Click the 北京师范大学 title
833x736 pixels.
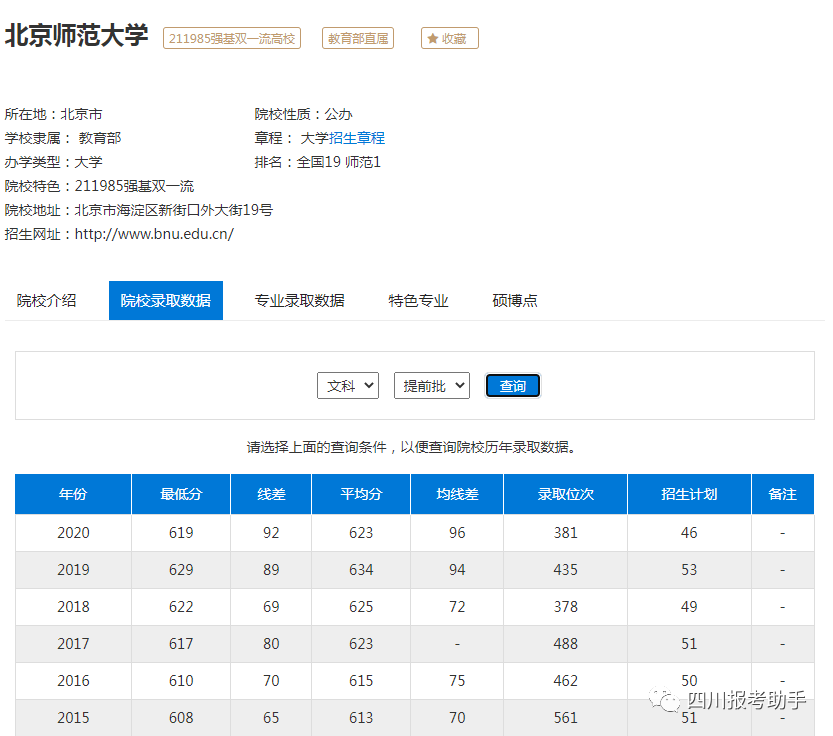[x=76, y=36]
